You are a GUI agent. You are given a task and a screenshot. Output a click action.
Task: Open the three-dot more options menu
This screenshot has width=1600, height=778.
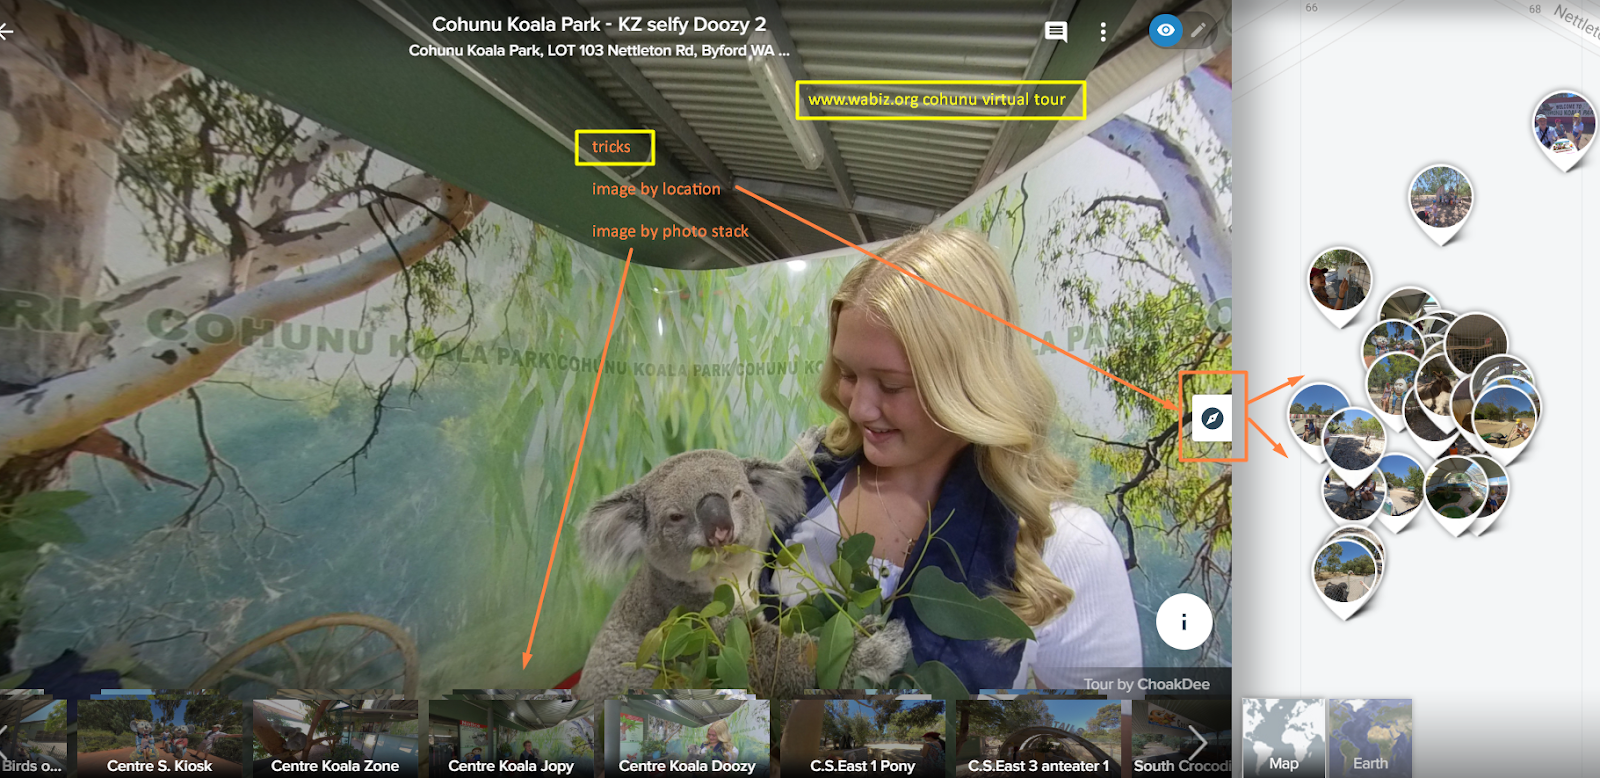[1103, 32]
